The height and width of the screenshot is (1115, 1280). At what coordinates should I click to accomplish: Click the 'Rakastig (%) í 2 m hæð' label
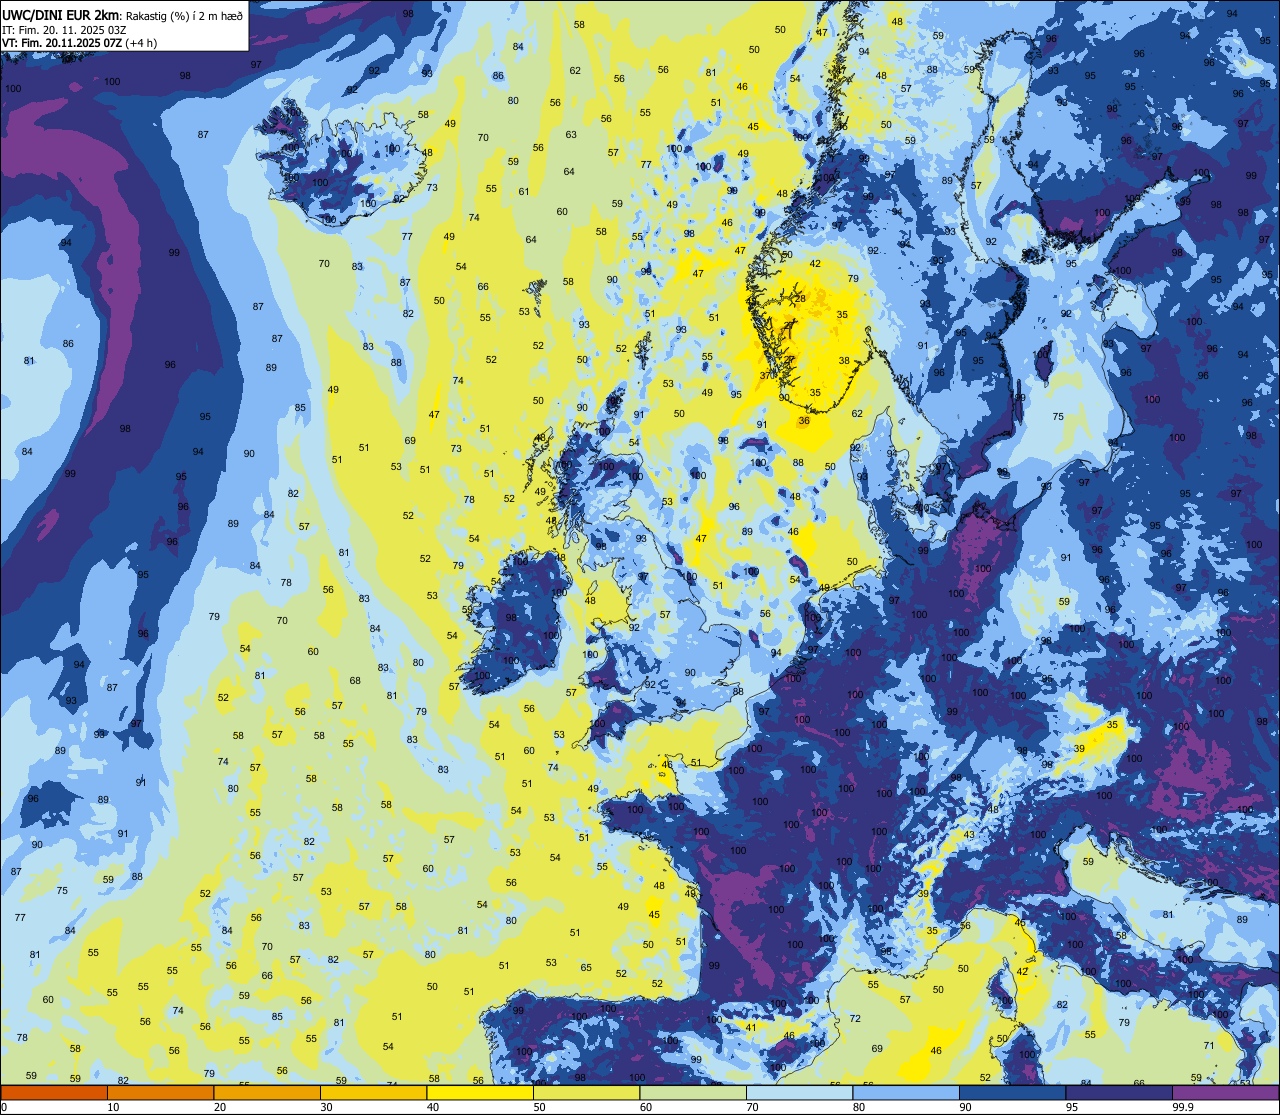(x=183, y=15)
